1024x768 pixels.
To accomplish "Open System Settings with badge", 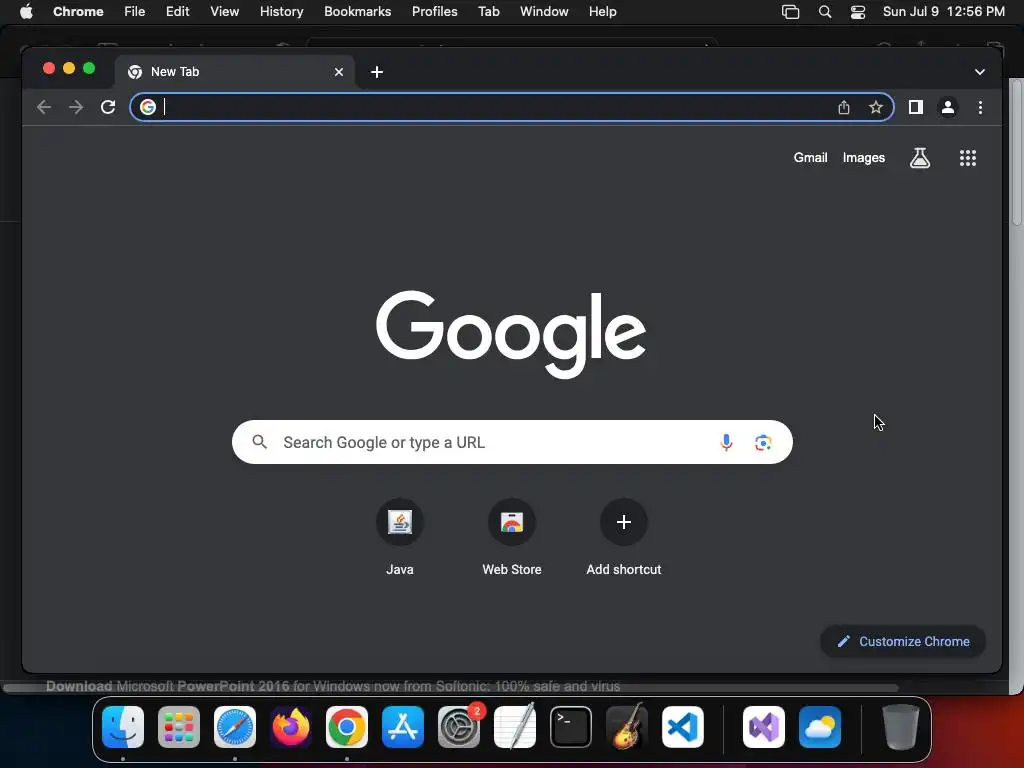I will pos(459,727).
